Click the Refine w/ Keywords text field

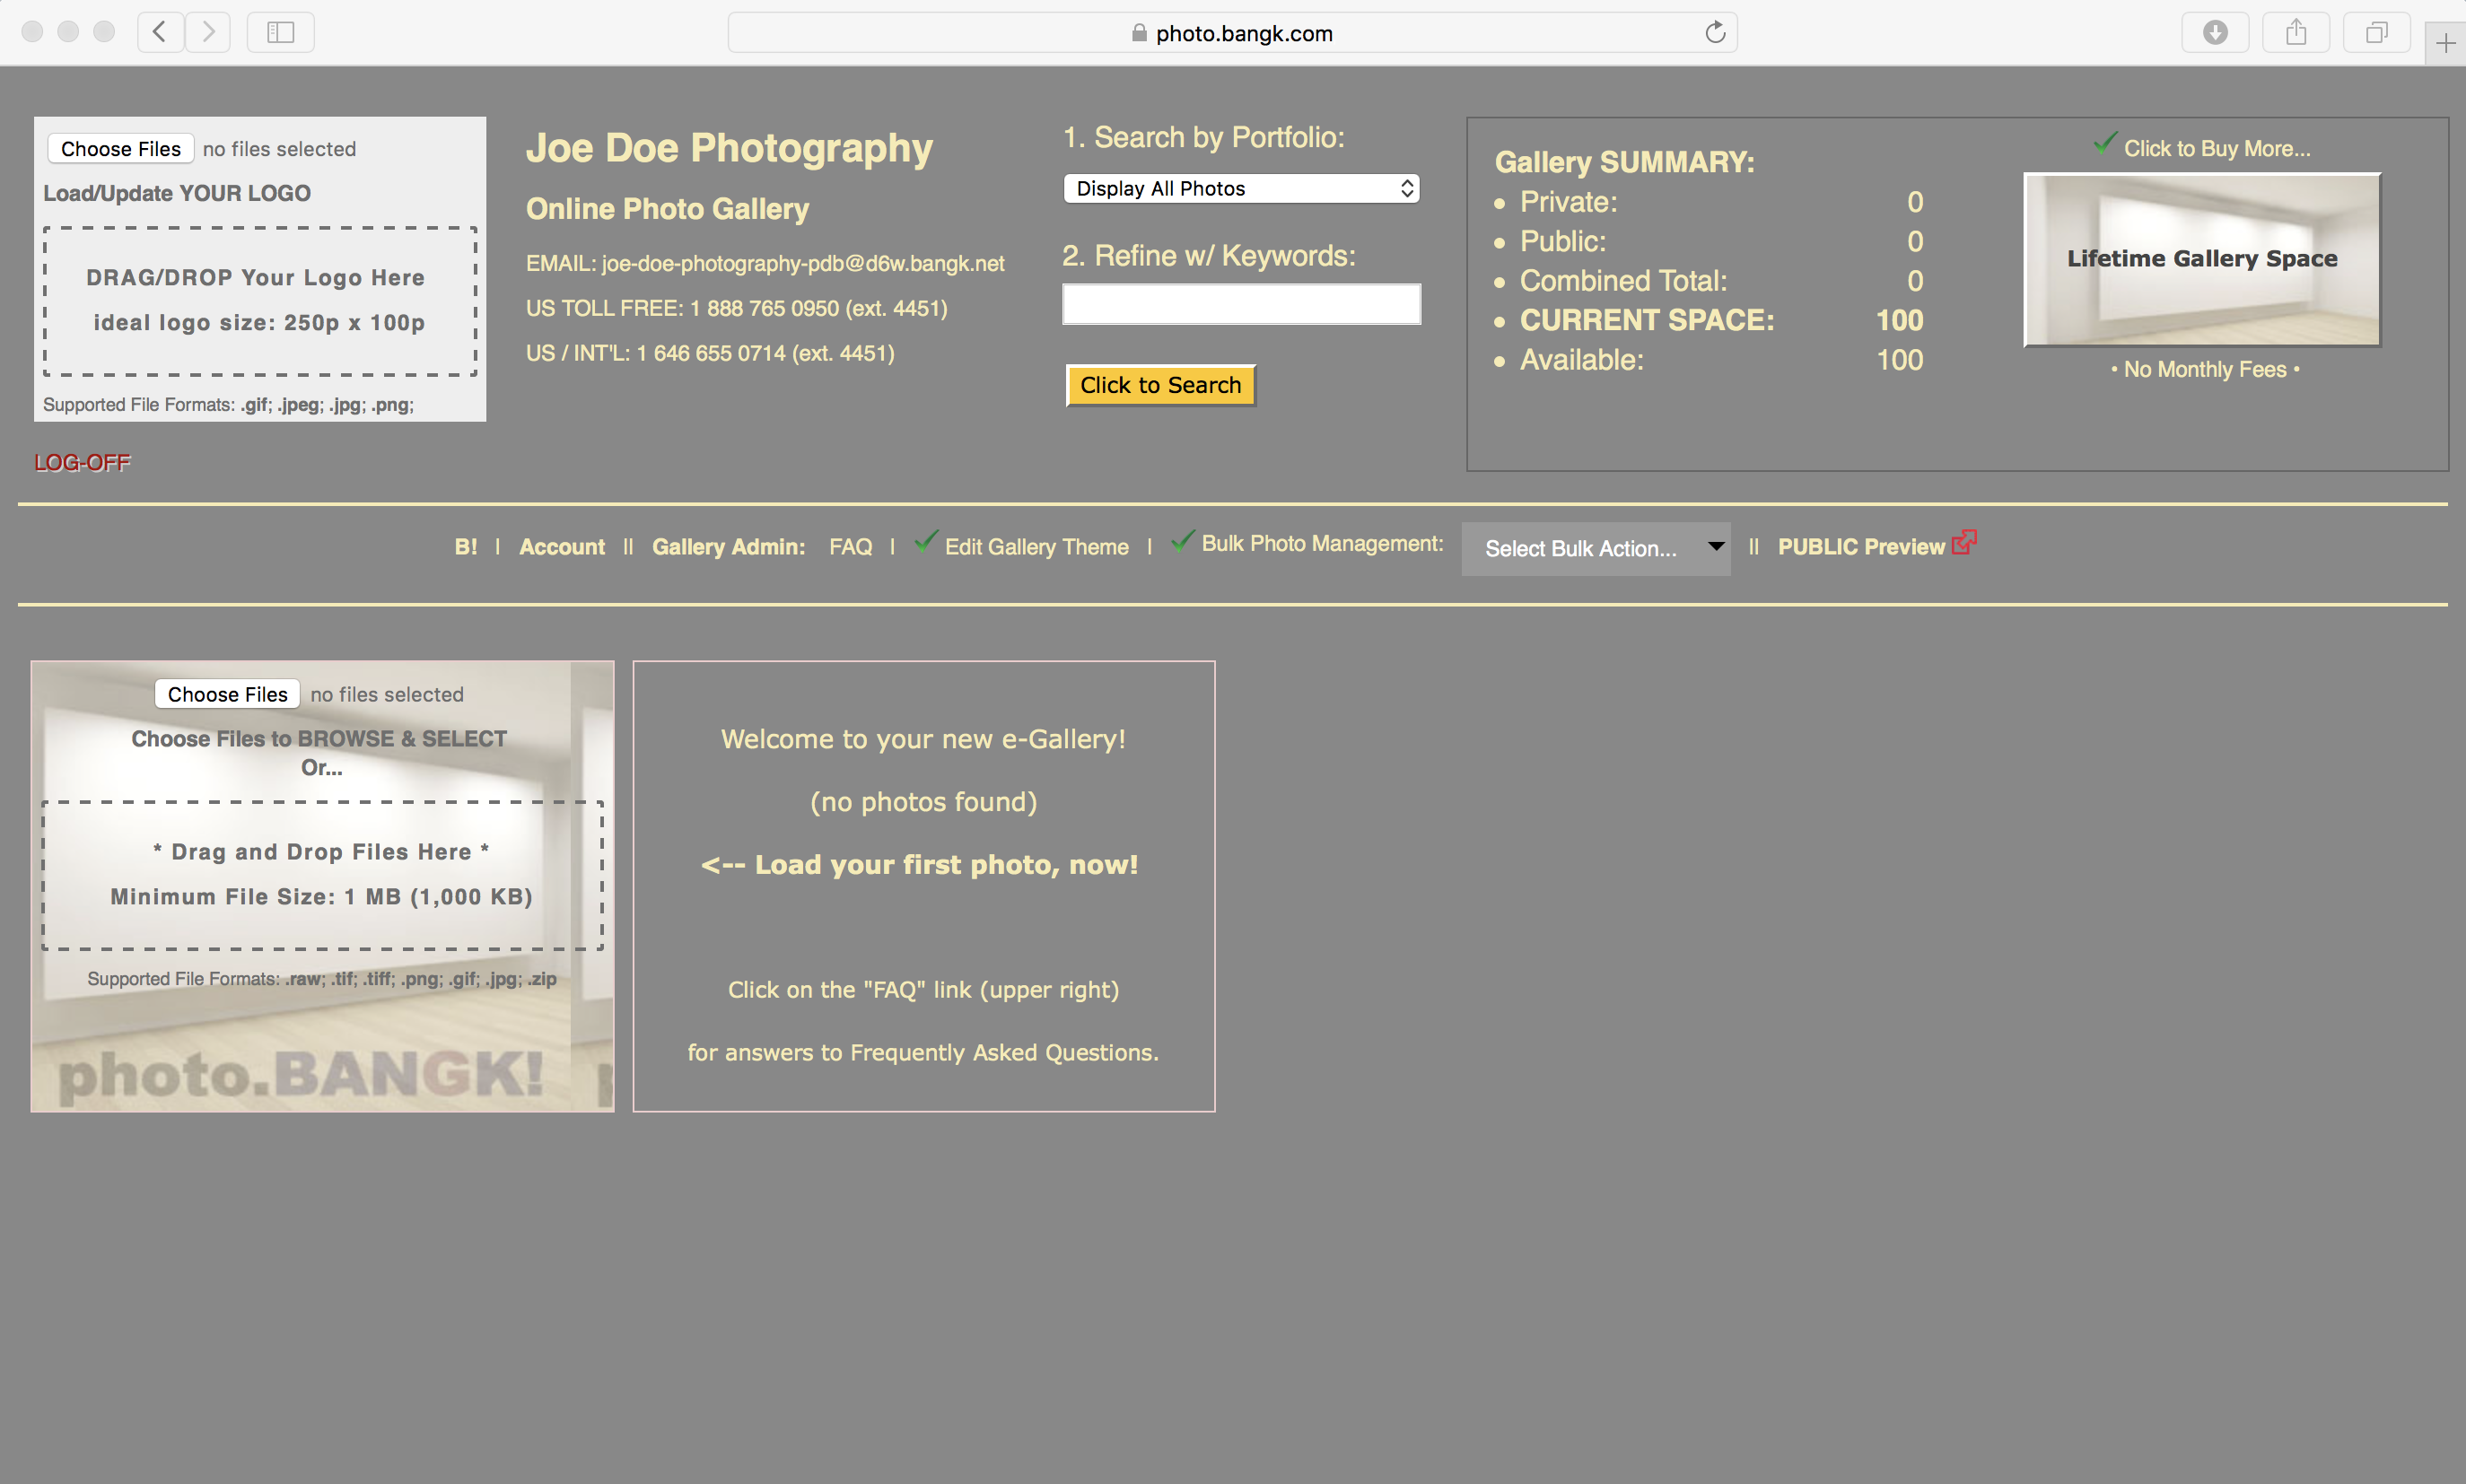[x=1241, y=304]
